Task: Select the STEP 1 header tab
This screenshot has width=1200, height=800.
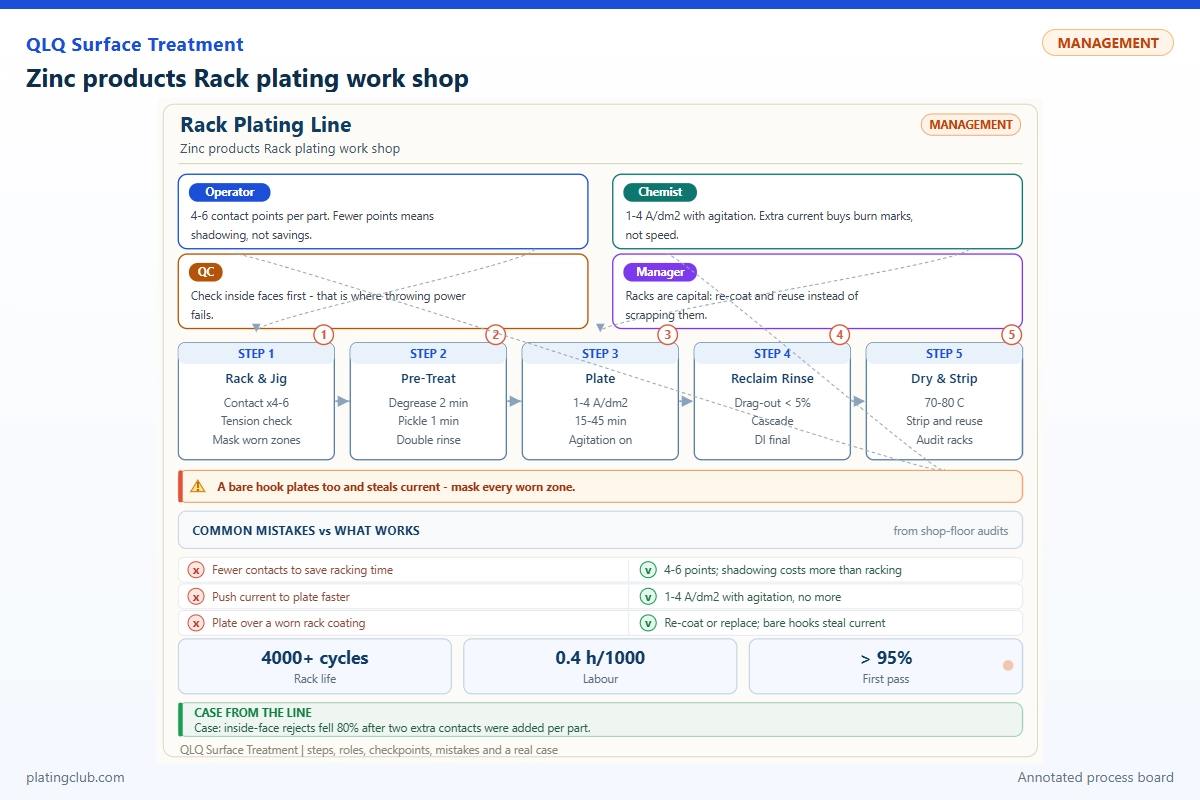Action: 256,353
